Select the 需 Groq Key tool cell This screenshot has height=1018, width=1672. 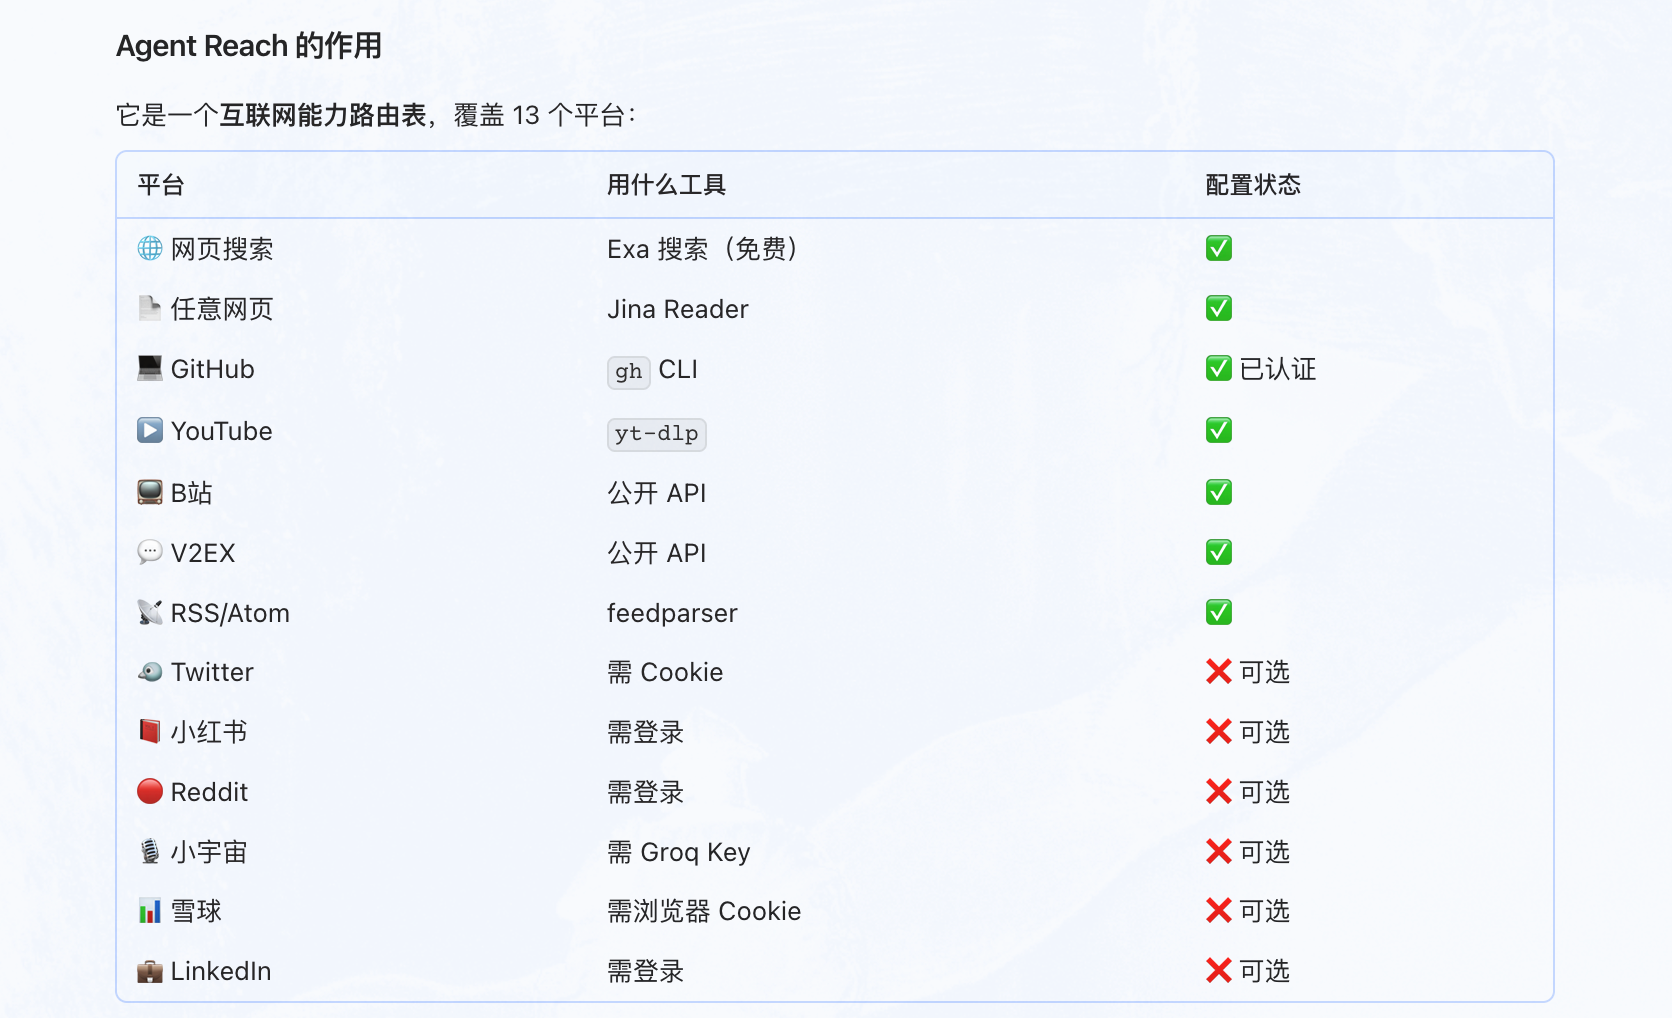pos(679,852)
